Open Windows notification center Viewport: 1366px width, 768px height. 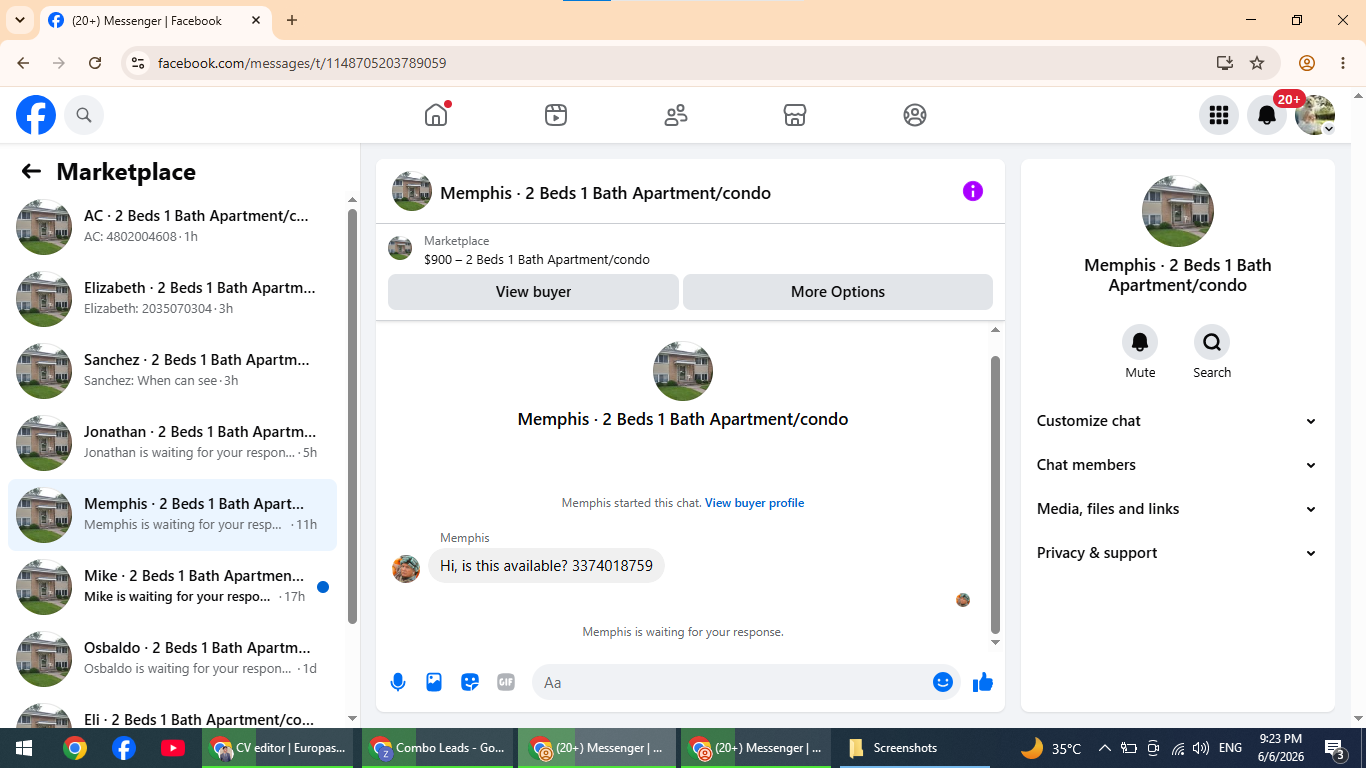(1335, 748)
